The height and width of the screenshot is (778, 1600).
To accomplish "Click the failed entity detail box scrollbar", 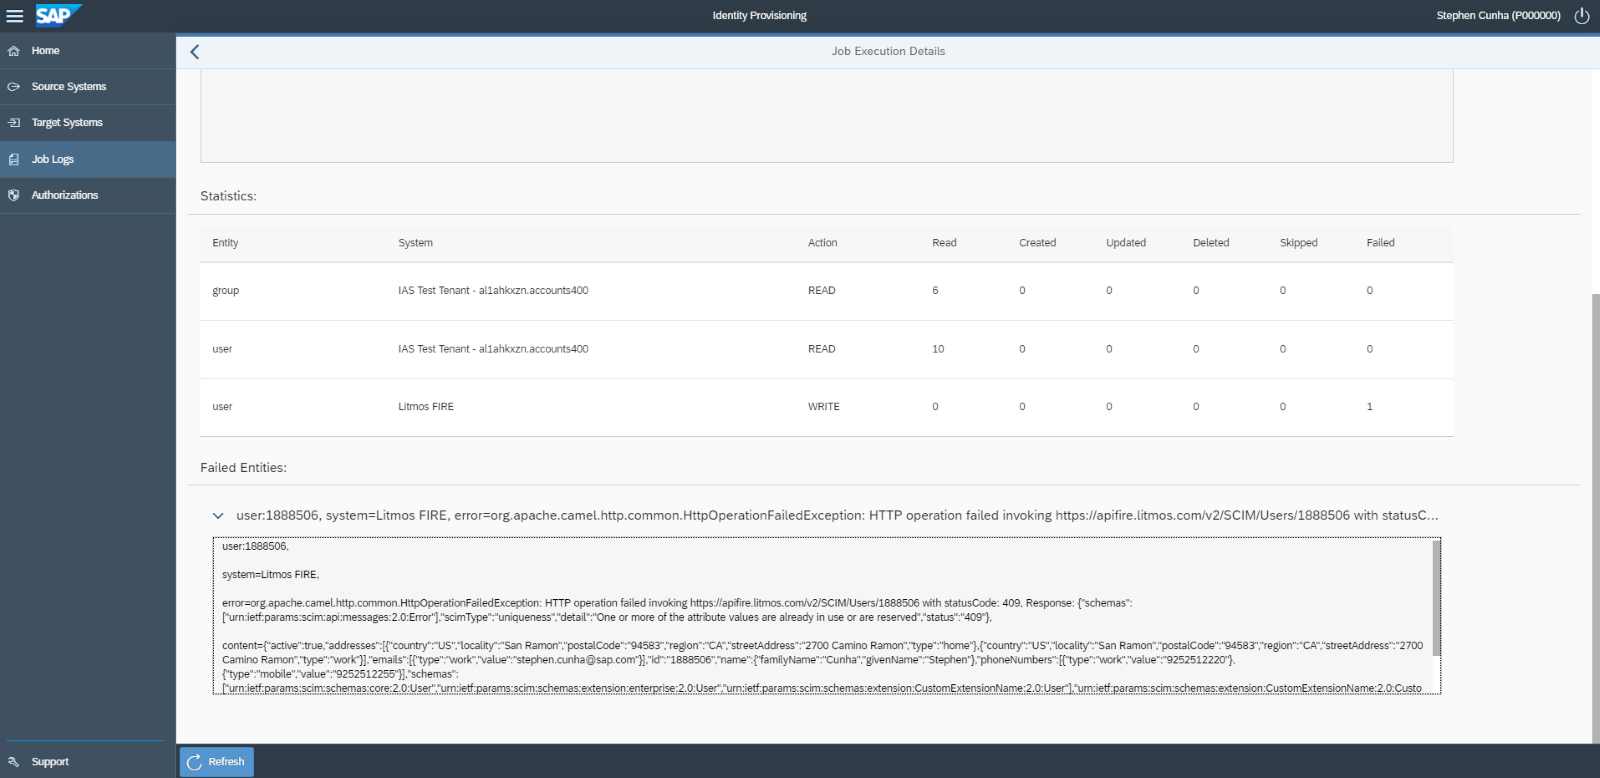I will point(1437,598).
